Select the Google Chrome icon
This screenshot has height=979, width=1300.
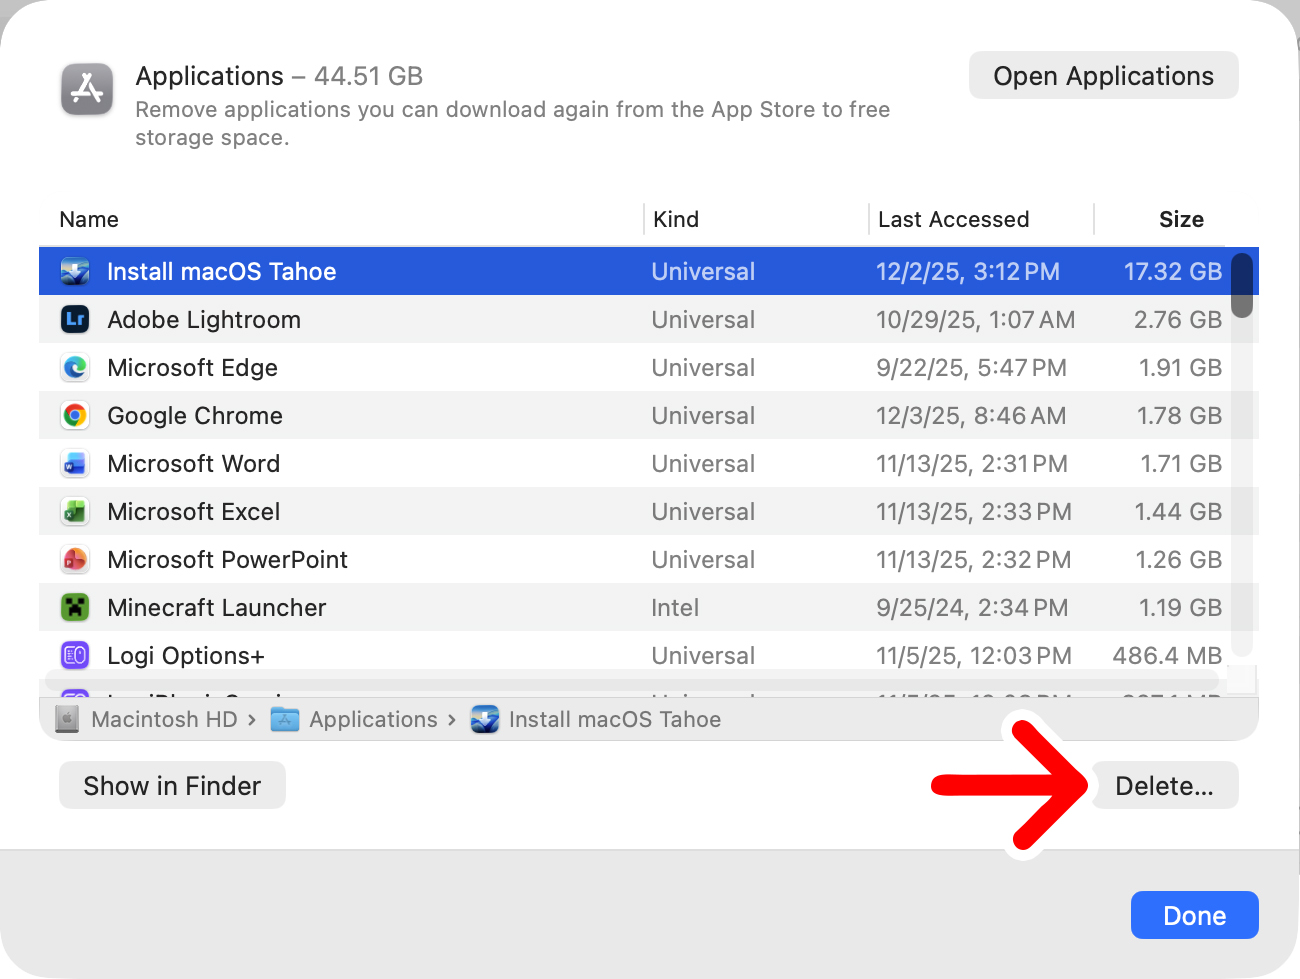click(75, 416)
